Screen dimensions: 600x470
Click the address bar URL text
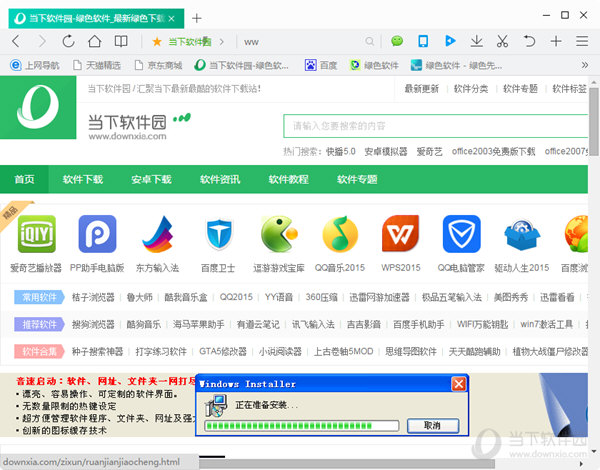251,42
